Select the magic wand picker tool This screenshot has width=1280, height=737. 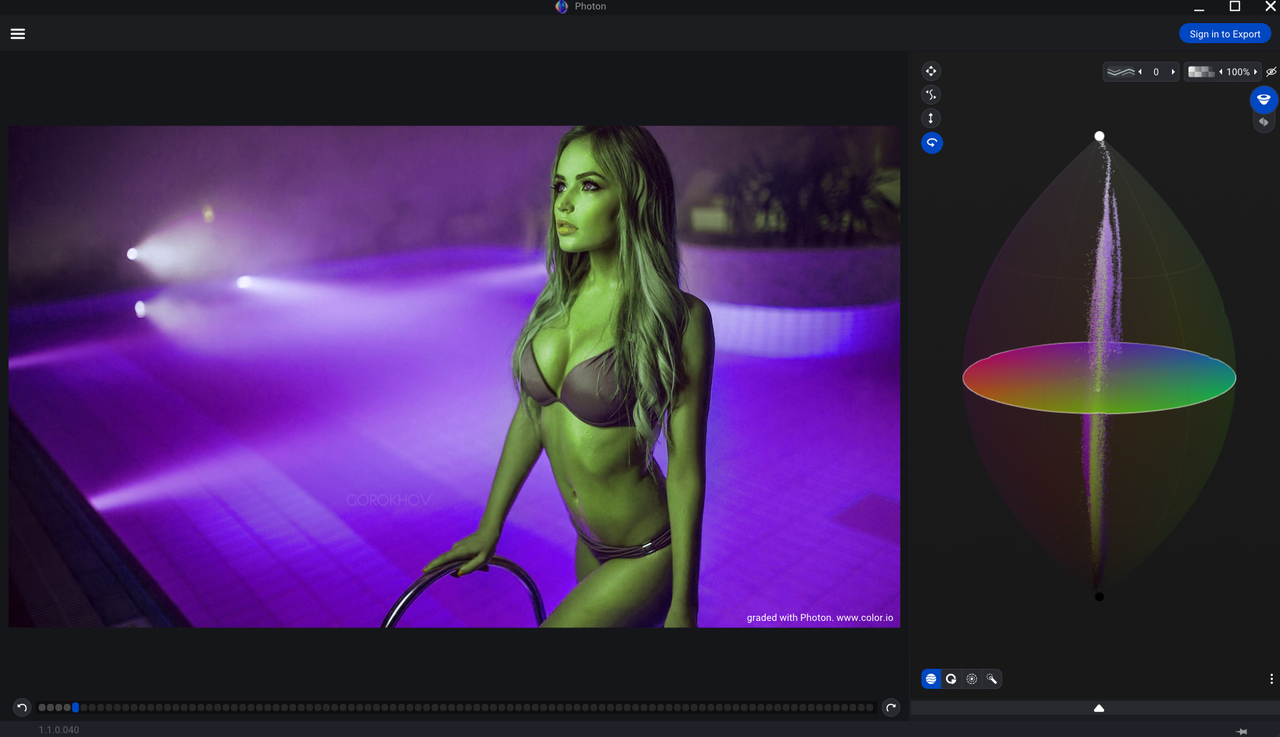click(992, 679)
